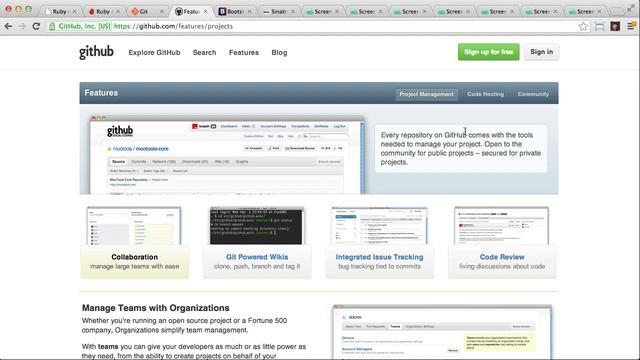Click the Git Powered Wikis terminal thumbnail
Image resolution: width=640 pixels, height=360 pixels.
[x=257, y=226]
